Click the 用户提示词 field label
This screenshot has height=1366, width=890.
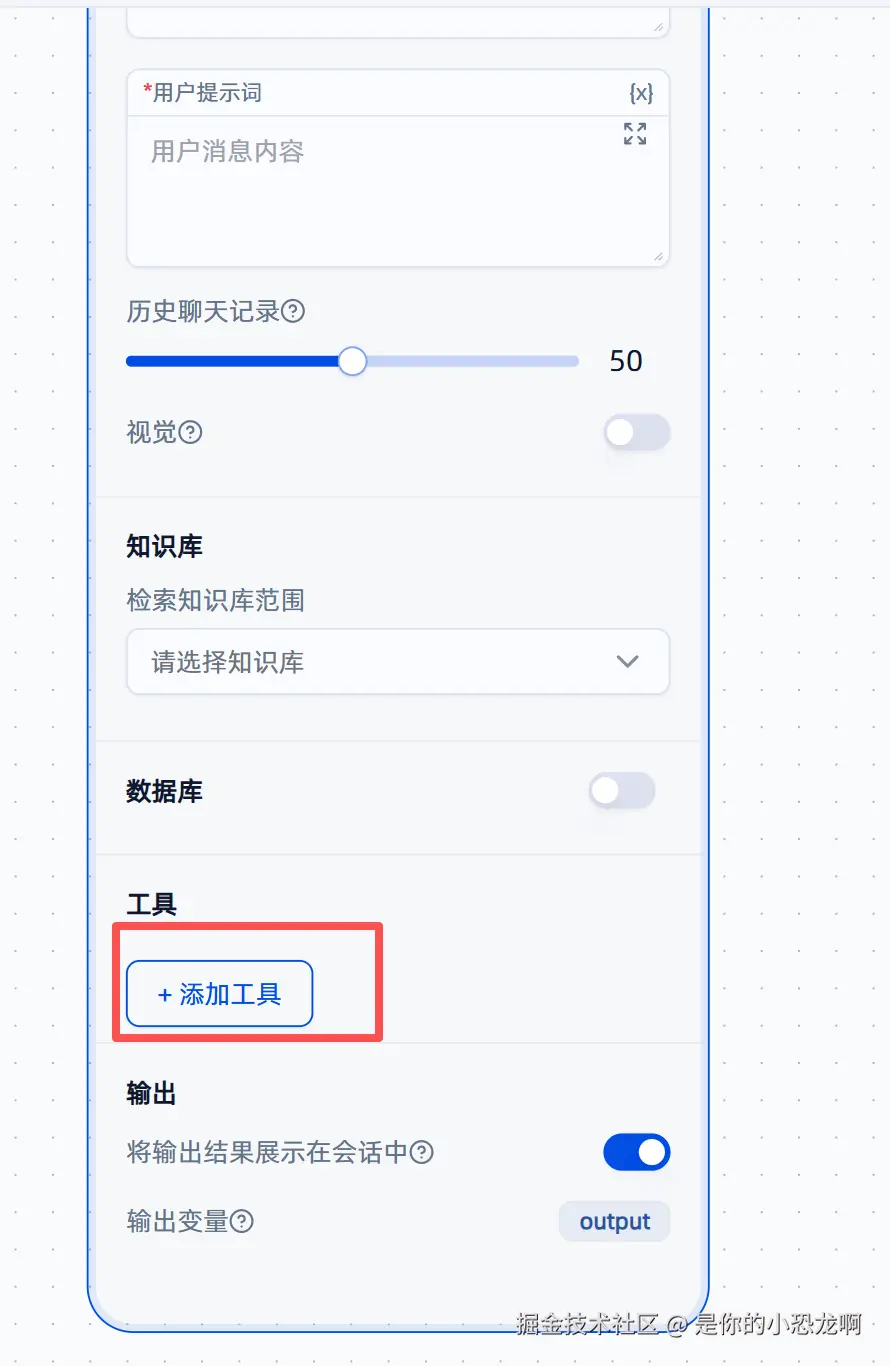(207, 93)
